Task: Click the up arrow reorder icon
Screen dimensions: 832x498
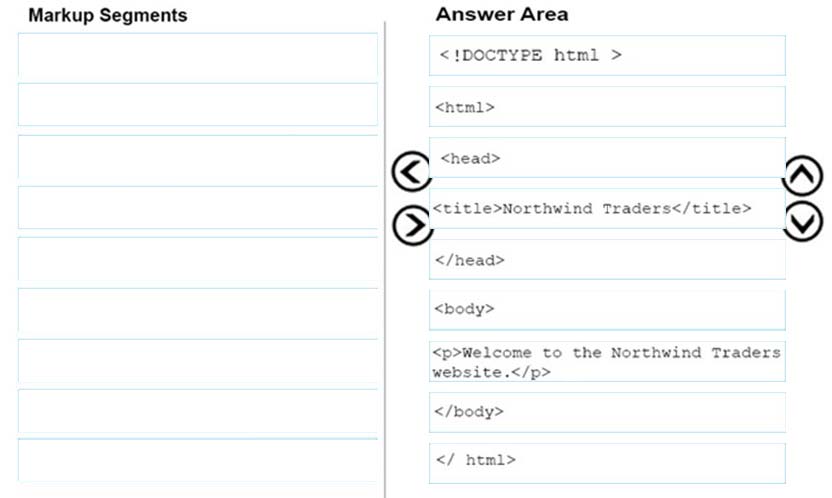Action: point(802,176)
